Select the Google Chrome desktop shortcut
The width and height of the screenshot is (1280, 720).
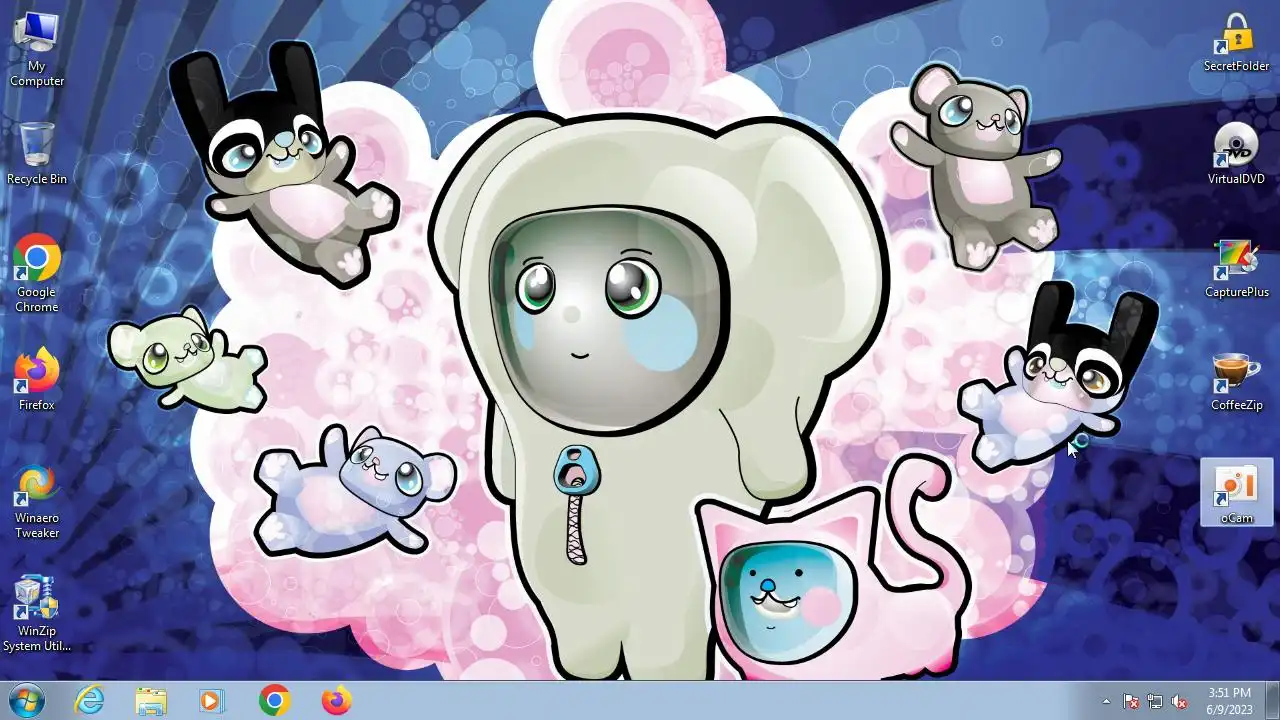(x=37, y=274)
